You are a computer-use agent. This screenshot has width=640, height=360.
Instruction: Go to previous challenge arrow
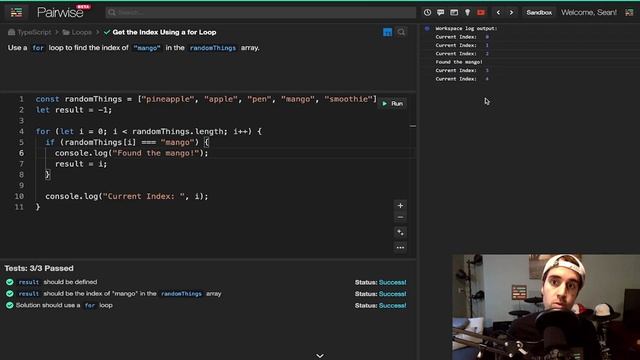pos(498,13)
